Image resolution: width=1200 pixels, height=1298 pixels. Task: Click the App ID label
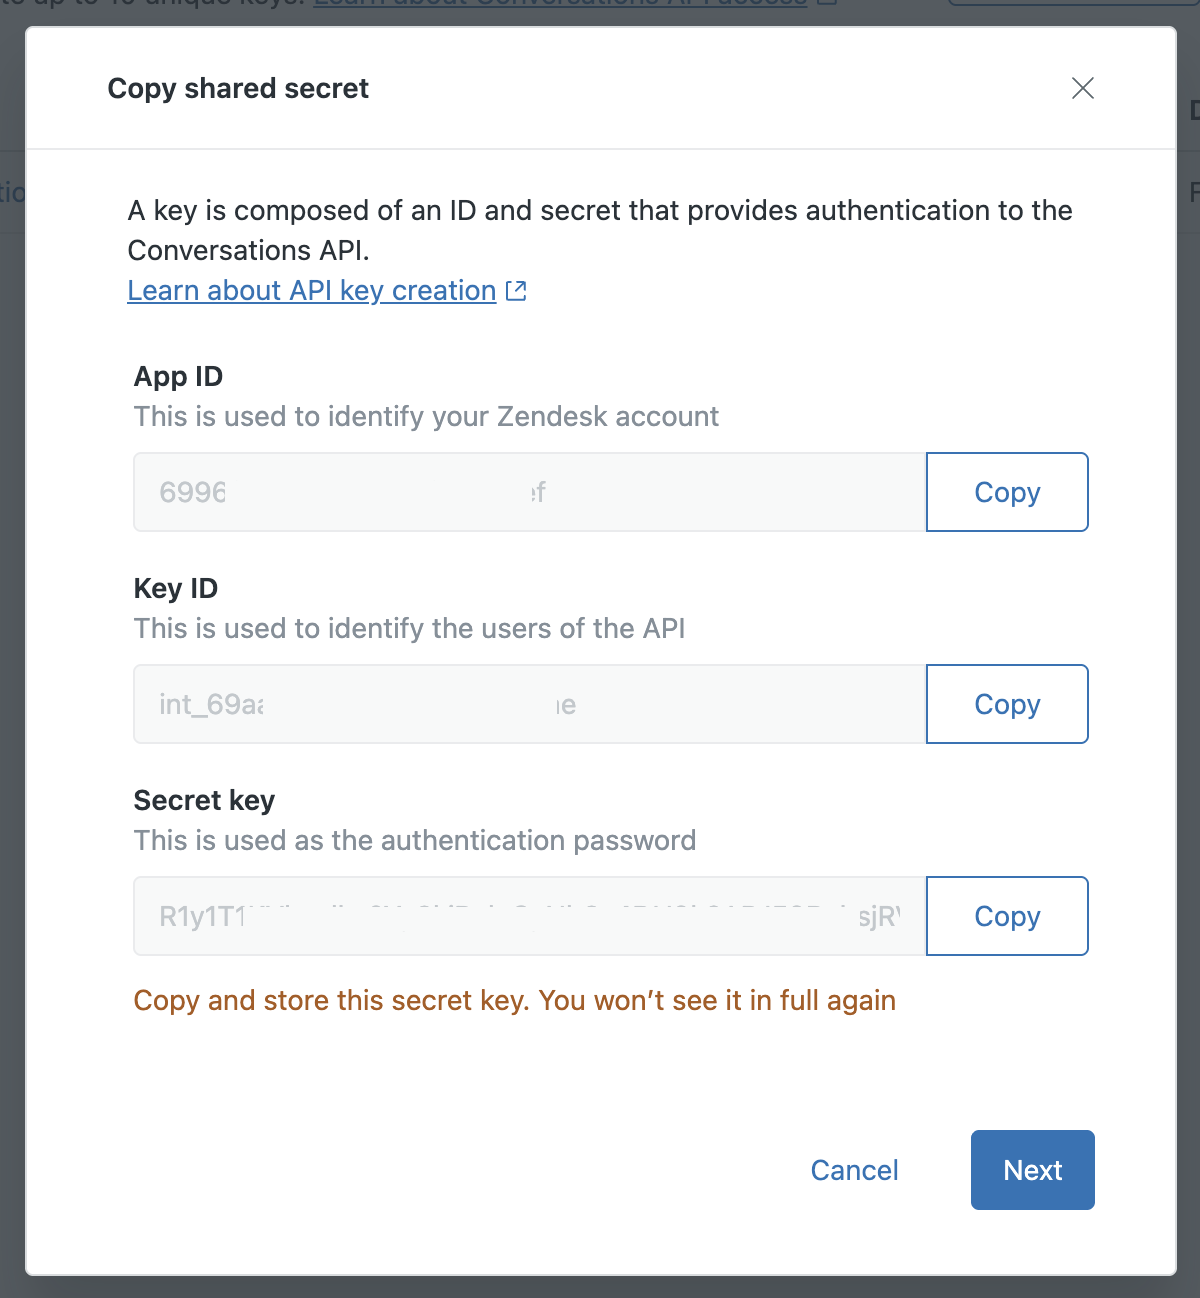178,376
